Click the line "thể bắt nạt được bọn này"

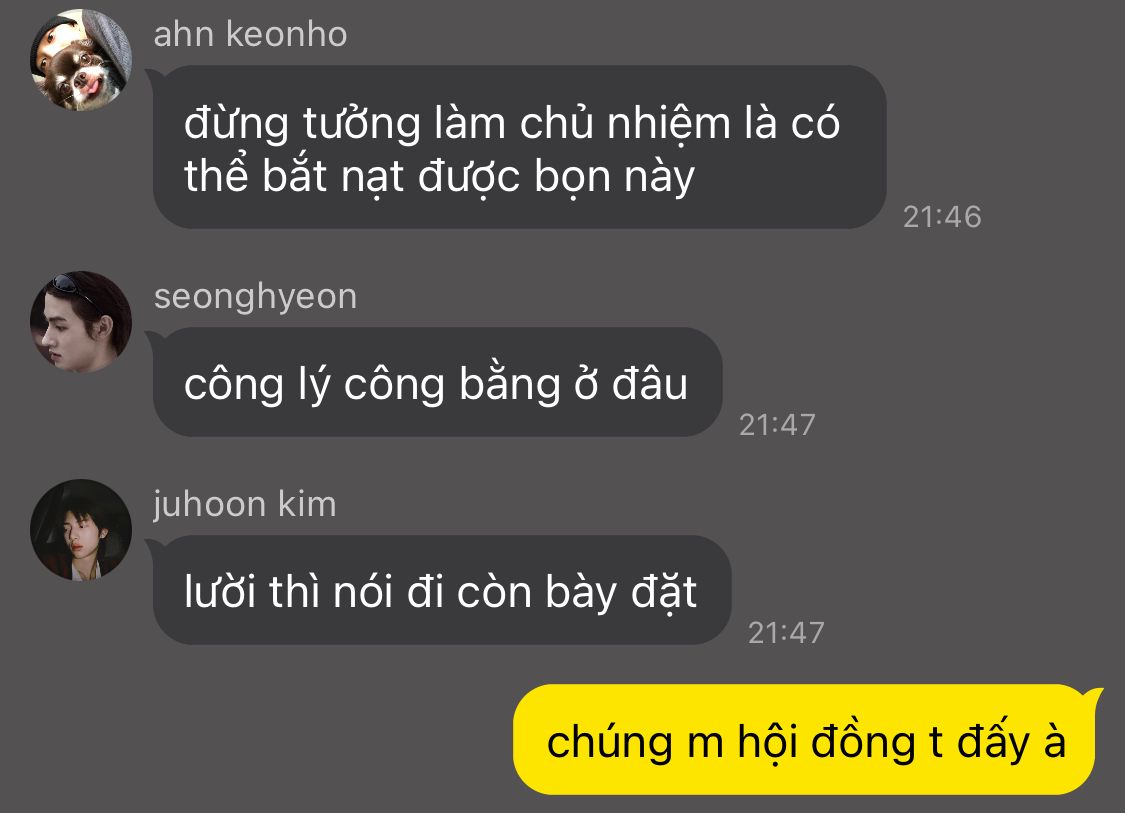coord(439,177)
